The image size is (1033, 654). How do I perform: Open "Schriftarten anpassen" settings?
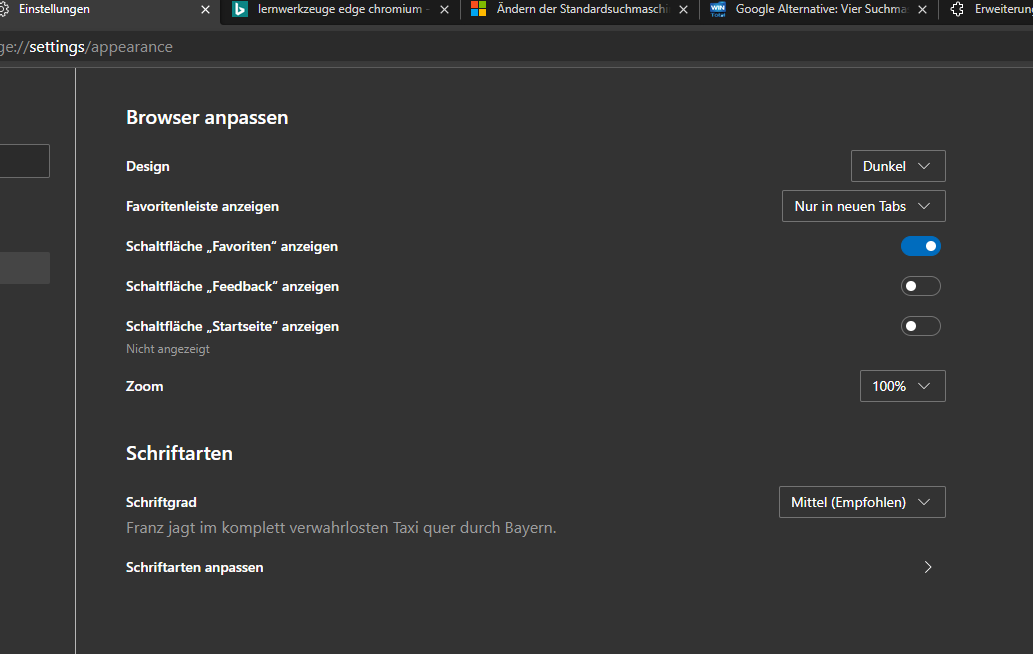pyautogui.click(x=195, y=567)
